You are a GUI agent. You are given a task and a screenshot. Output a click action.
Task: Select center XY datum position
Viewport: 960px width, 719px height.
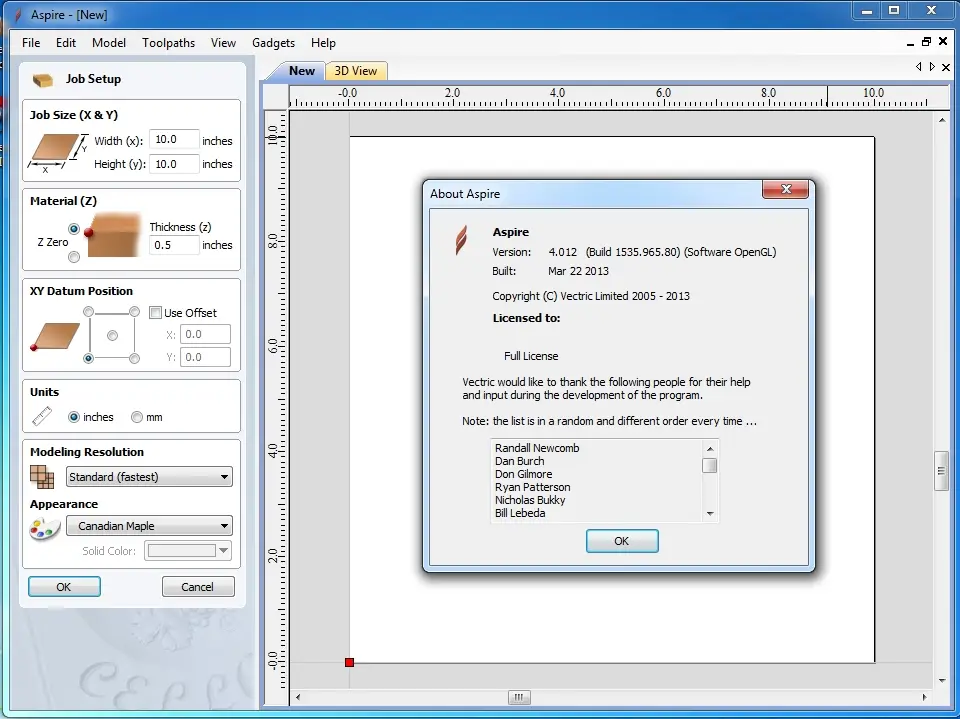112,336
